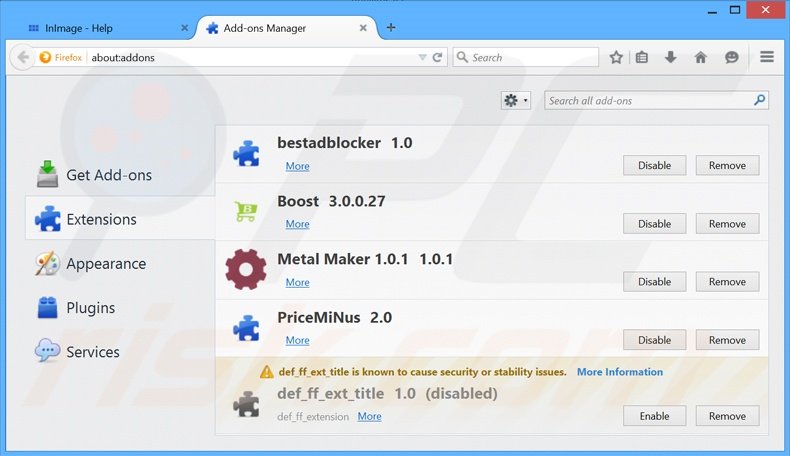Image resolution: width=790 pixels, height=456 pixels.
Task: Click the warning triangle icon
Action: pyautogui.click(x=267, y=372)
